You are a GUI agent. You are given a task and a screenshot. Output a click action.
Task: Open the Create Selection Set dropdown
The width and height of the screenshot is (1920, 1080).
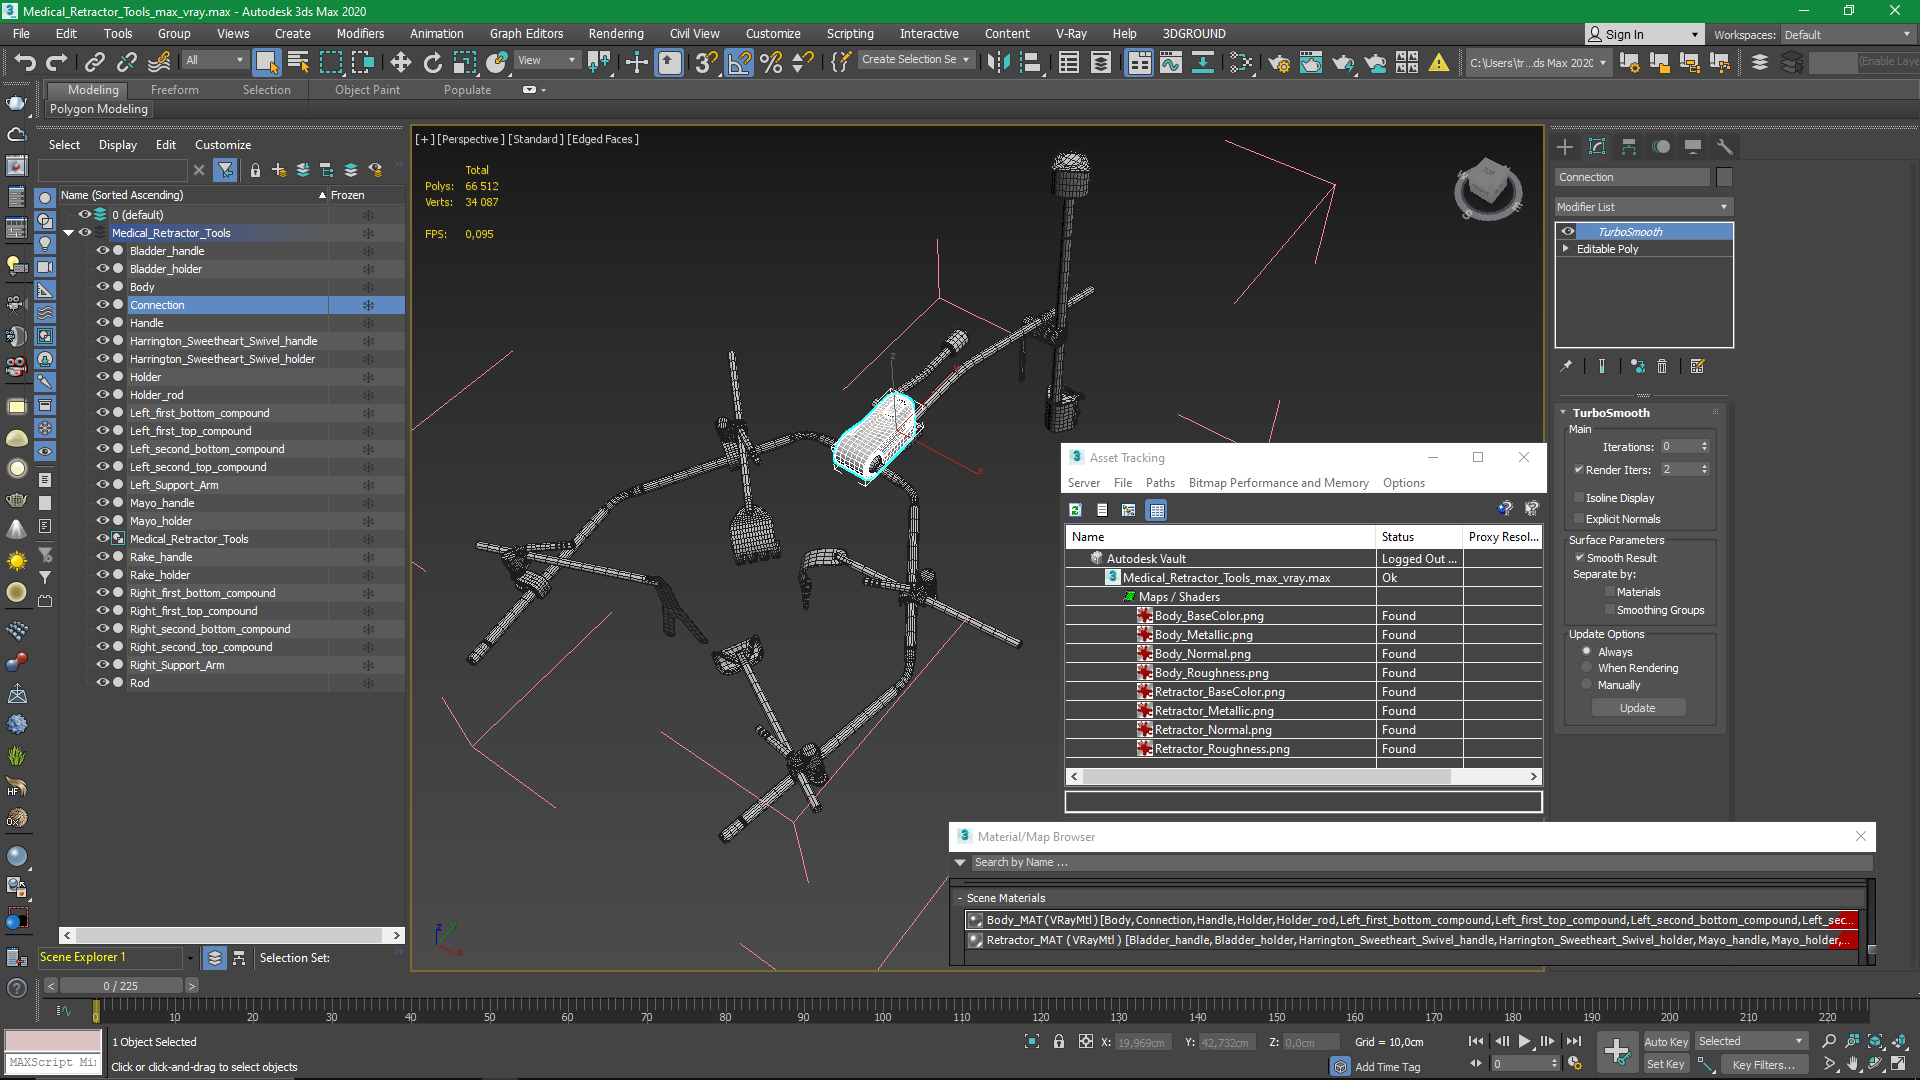click(915, 60)
